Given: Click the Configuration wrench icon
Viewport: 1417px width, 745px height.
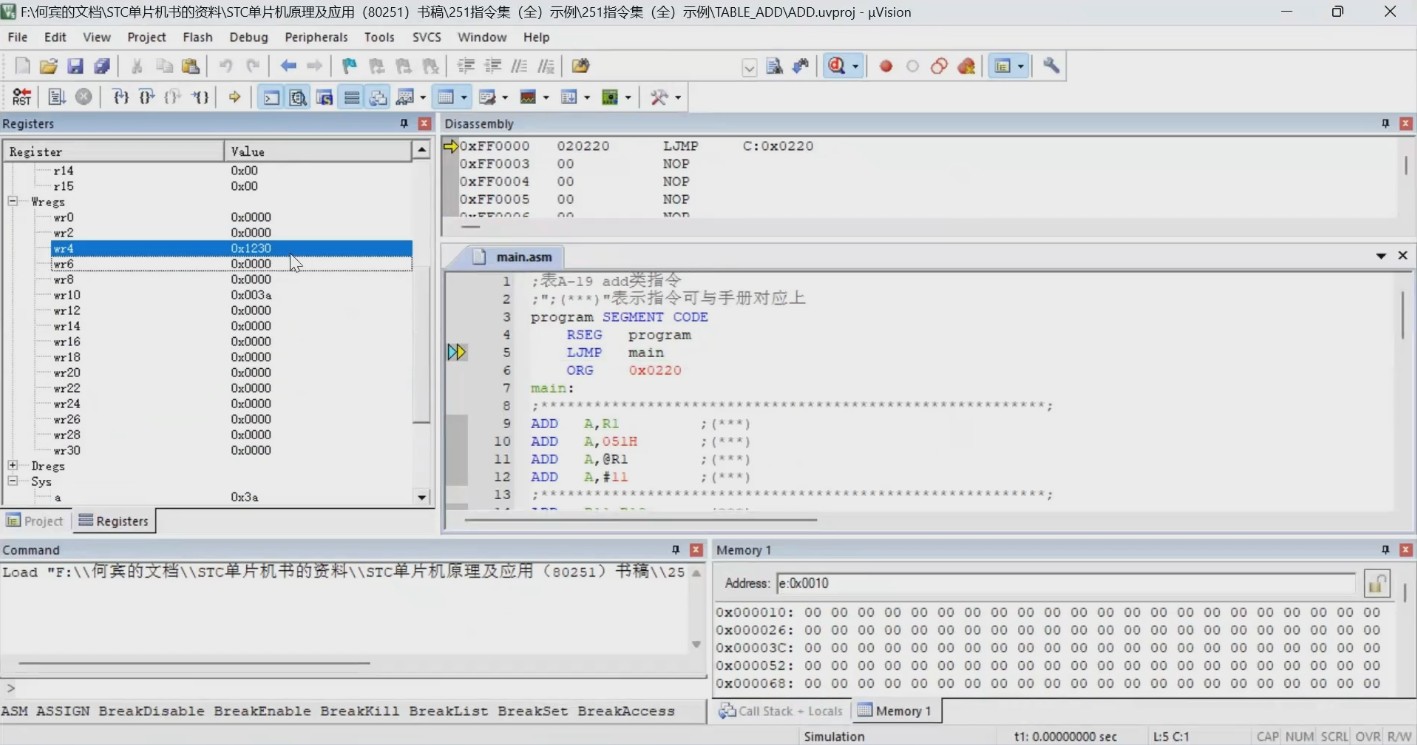Looking at the screenshot, I should (x=1051, y=66).
